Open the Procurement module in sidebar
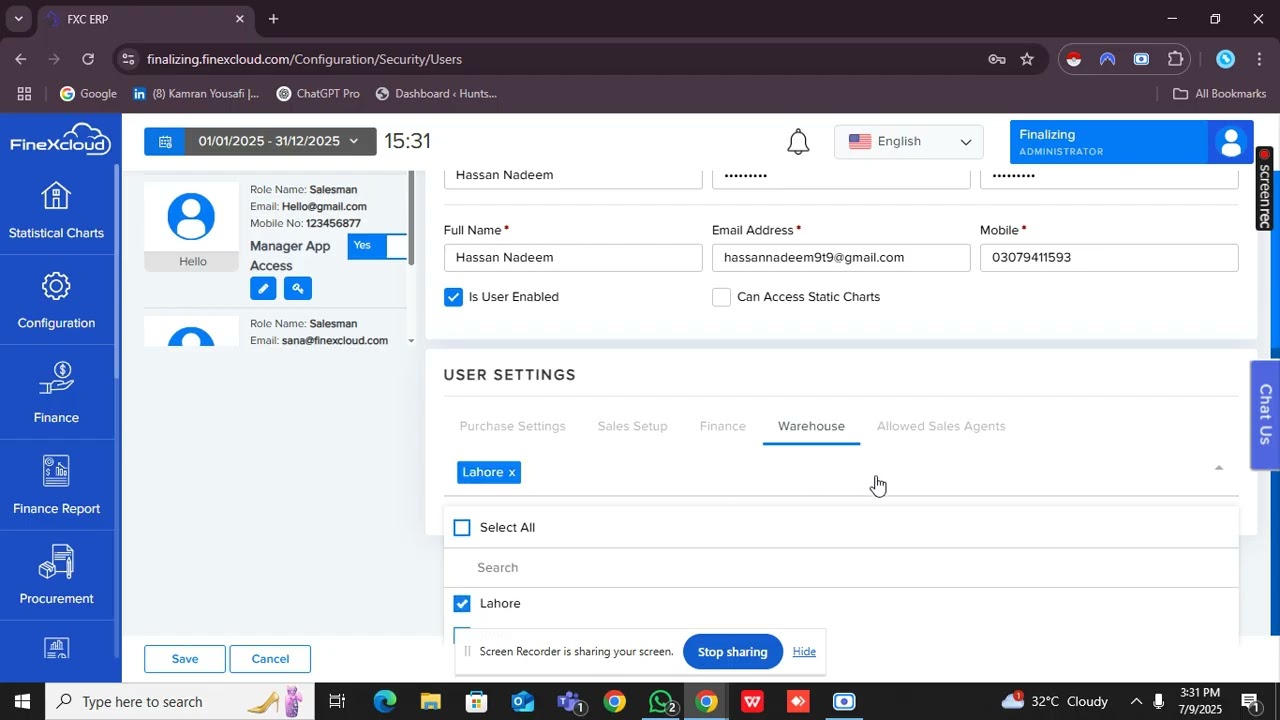The width and height of the screenshot is (1280, 720). (x=56, y=575)
